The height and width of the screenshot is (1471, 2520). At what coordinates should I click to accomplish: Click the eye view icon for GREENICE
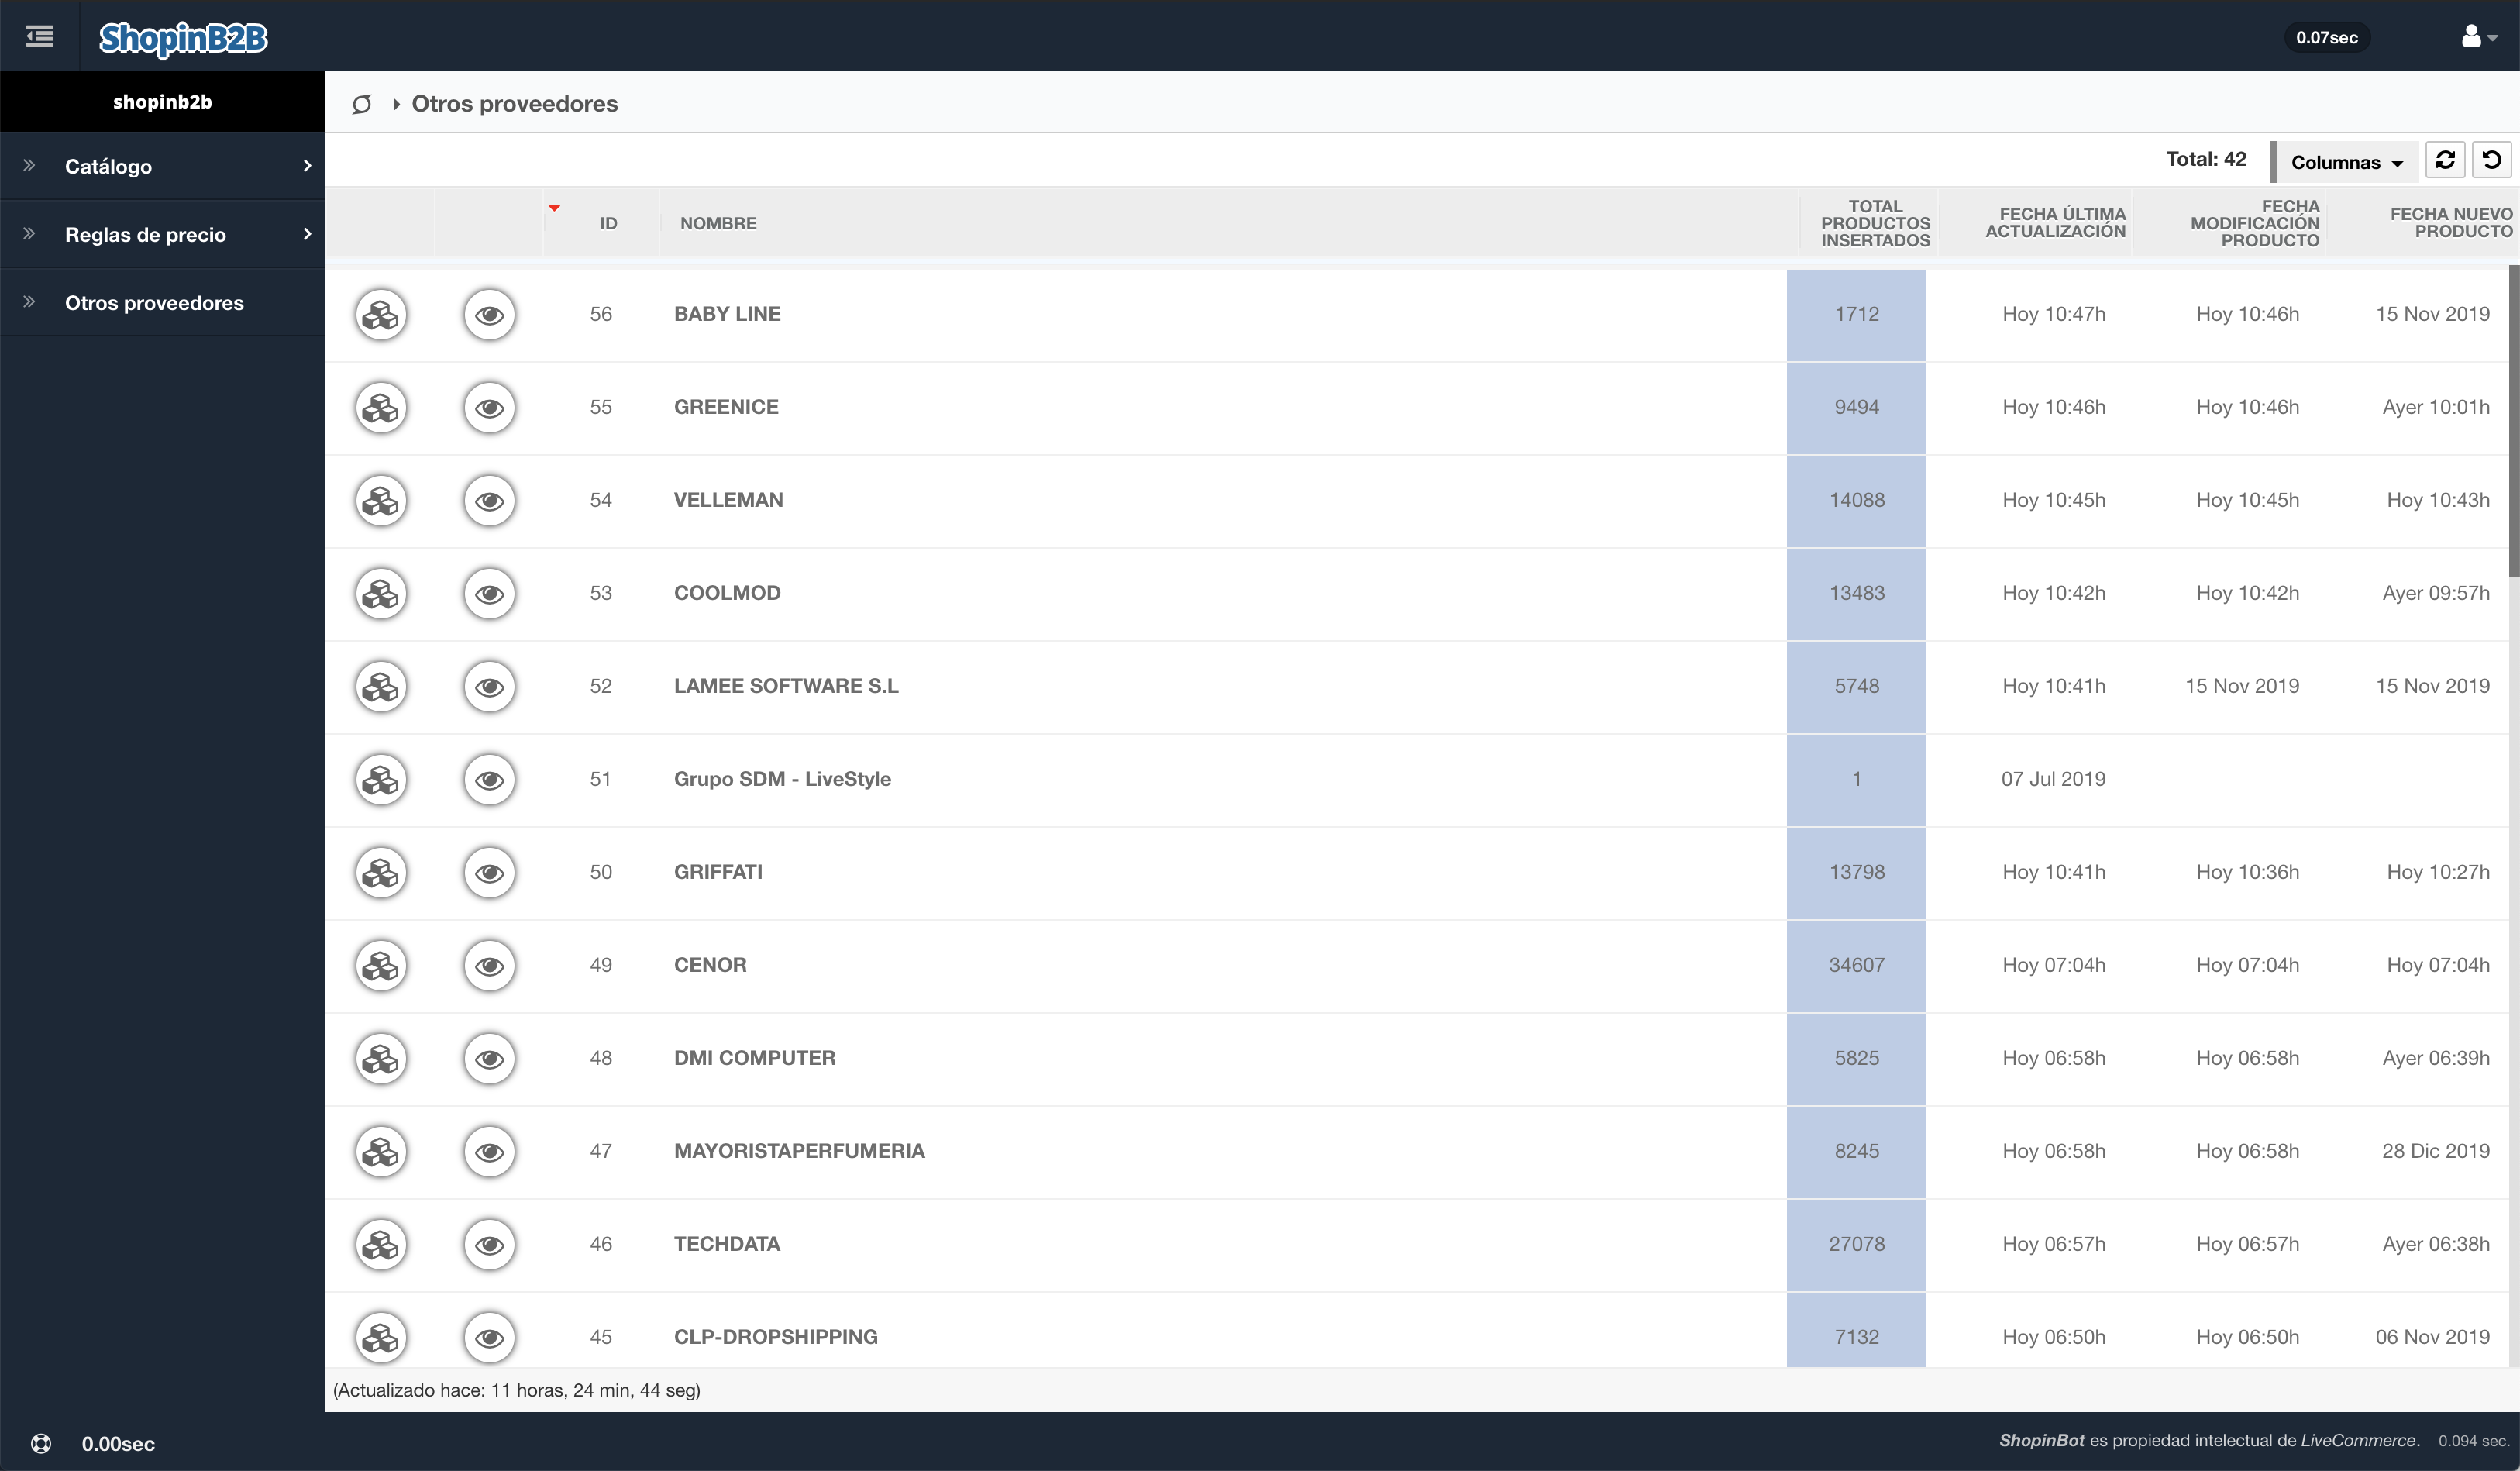pyautogui.click(x=489, y=408)
